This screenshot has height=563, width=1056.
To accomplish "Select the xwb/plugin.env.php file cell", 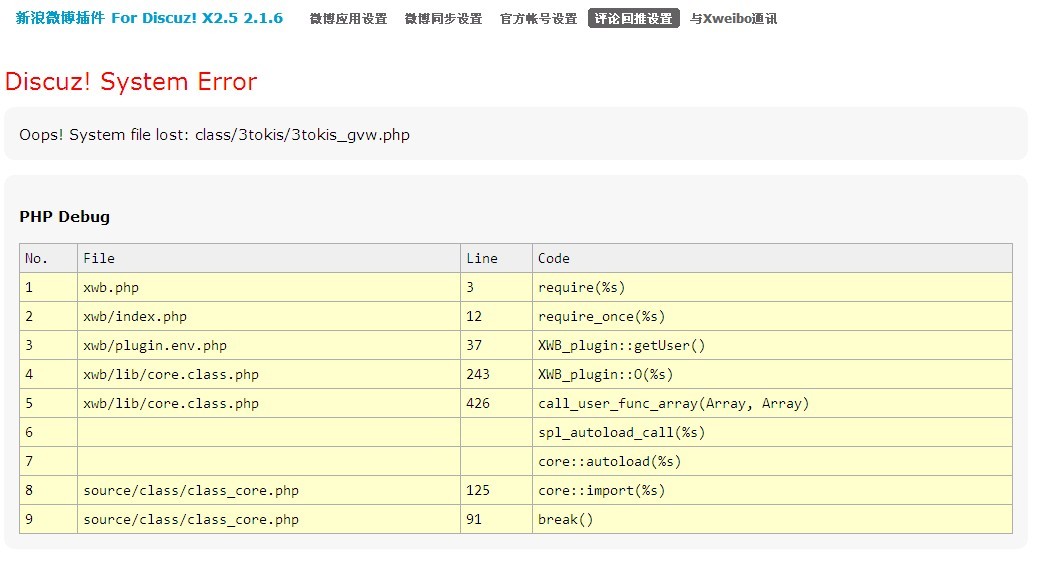I will (x=269, y=345).
